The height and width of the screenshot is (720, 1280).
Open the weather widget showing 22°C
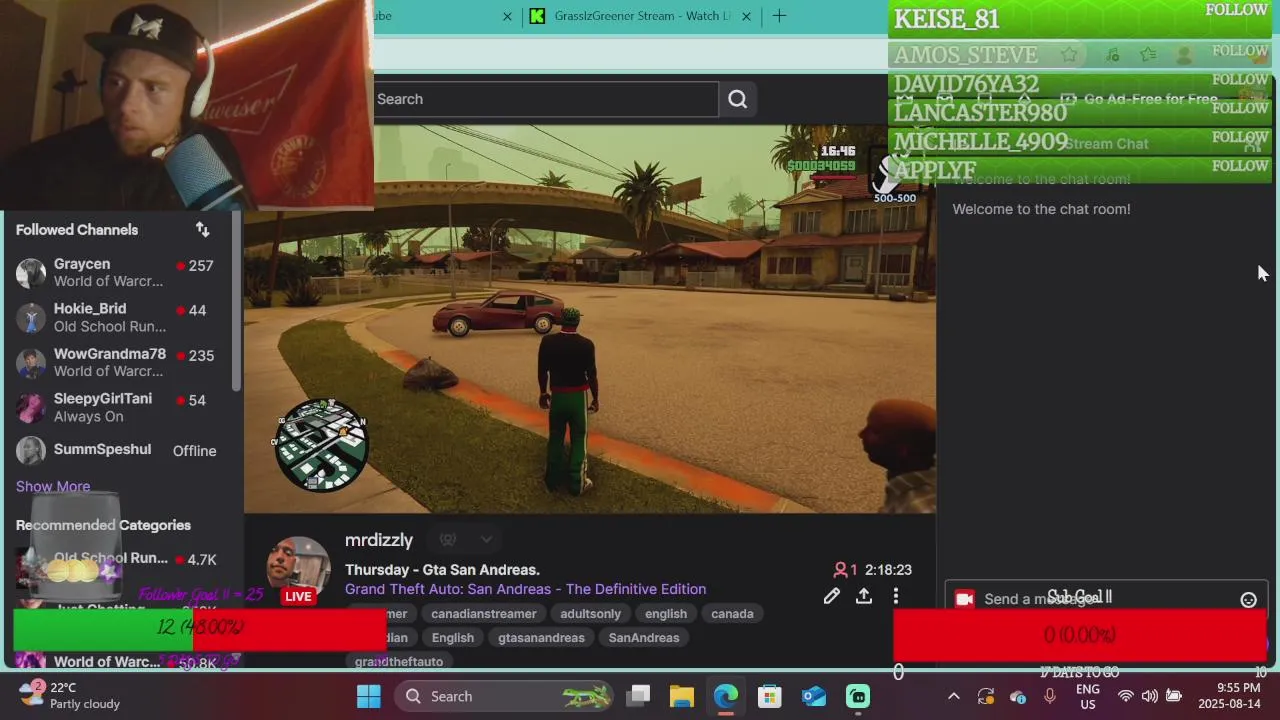[x=70, y=696]
